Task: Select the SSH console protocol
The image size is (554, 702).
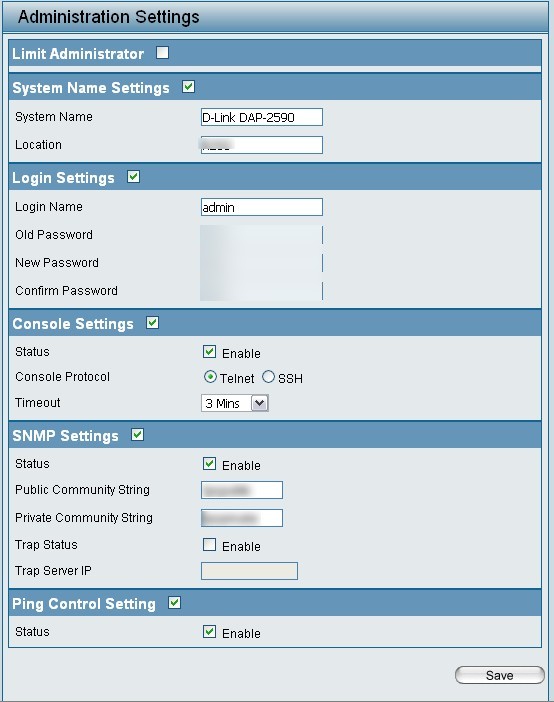Action: tap(268, 377)
